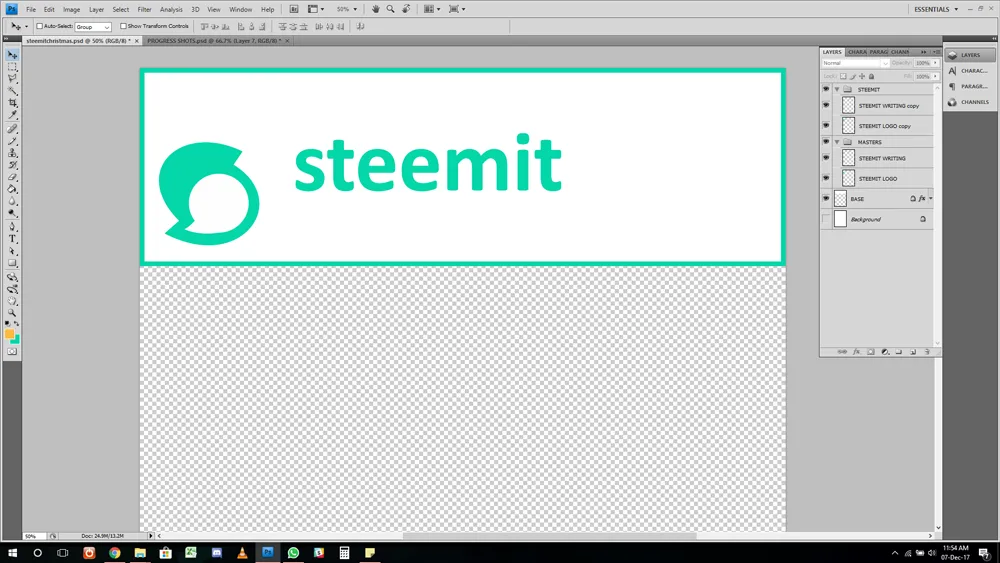Select the Pen tool
Image resolution: width=1000 pixels, height=563 pixels.
point(12,227)
